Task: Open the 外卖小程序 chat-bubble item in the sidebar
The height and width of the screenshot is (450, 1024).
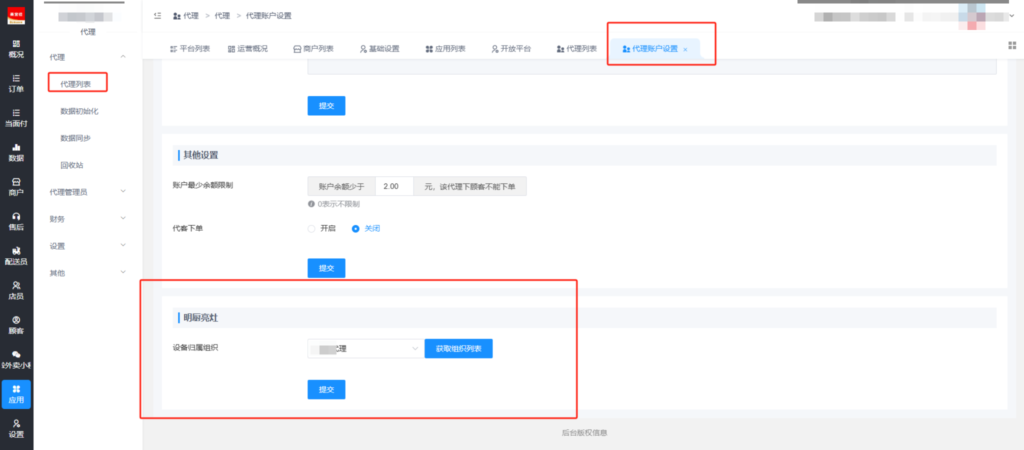Action: coord(16,360)
